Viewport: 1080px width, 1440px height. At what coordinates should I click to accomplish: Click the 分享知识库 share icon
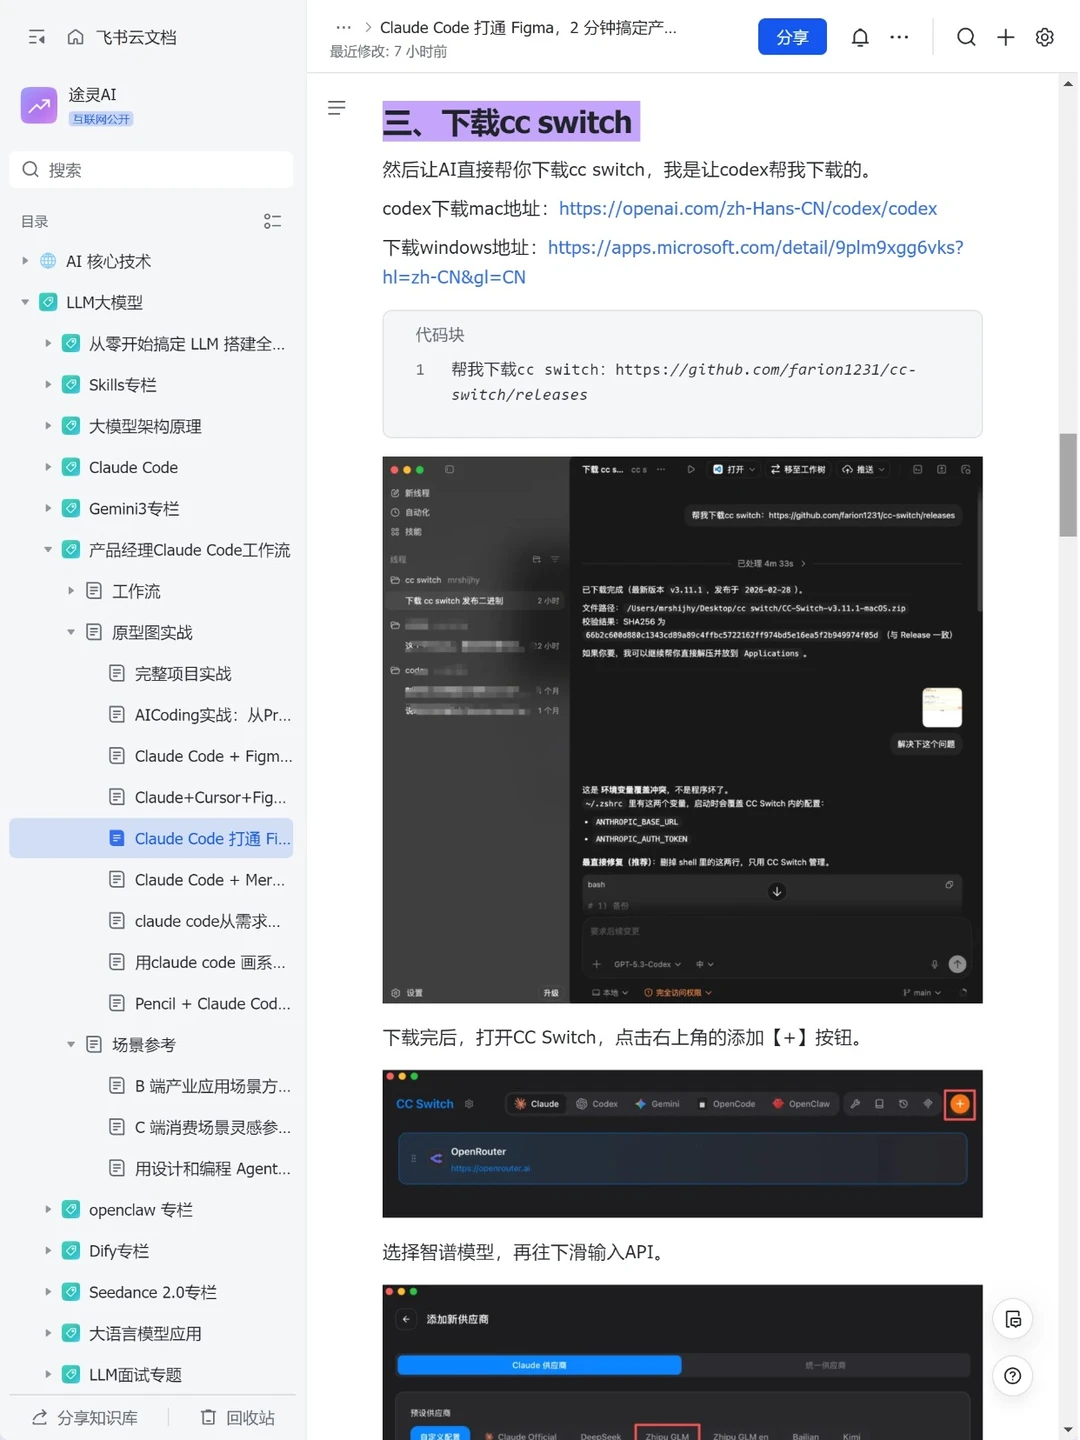pyautogui.click(x=40, y=1417)
